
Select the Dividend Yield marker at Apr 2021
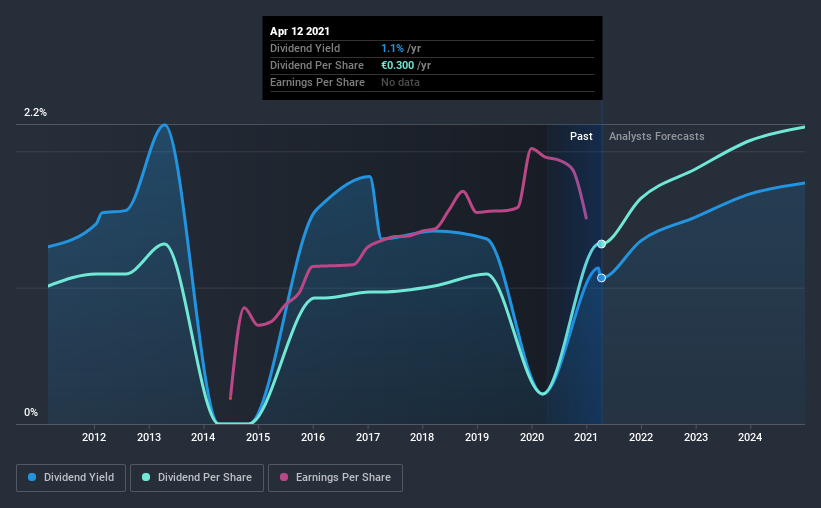click(602, 278)
